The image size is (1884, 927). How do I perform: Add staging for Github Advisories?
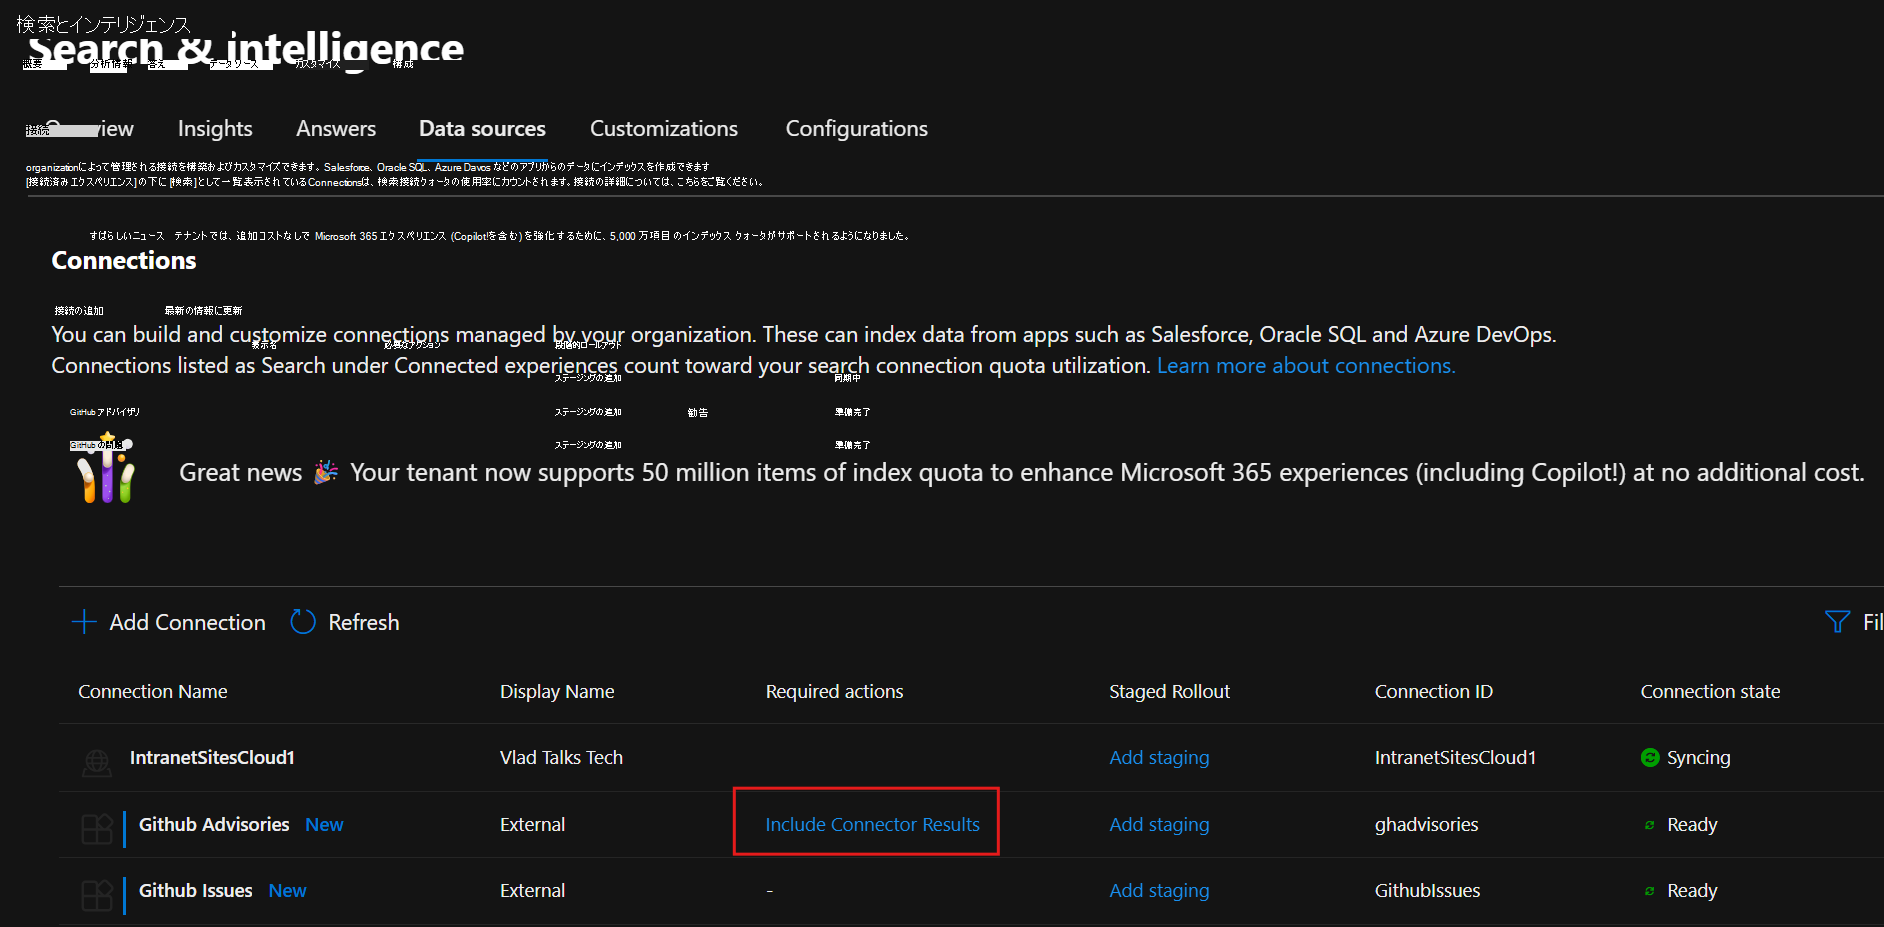coord(1159,825)
